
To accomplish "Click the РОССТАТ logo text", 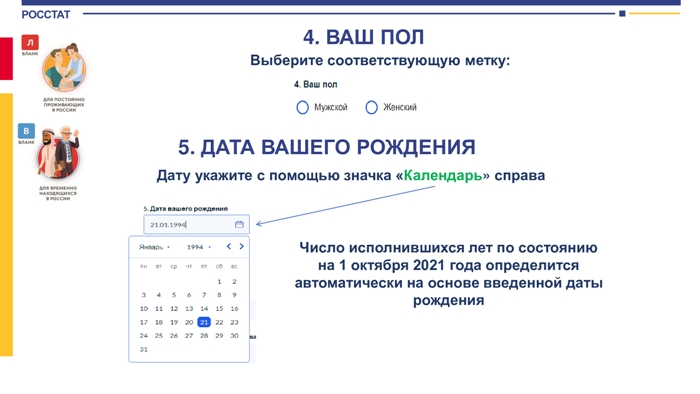I will 46,15.
